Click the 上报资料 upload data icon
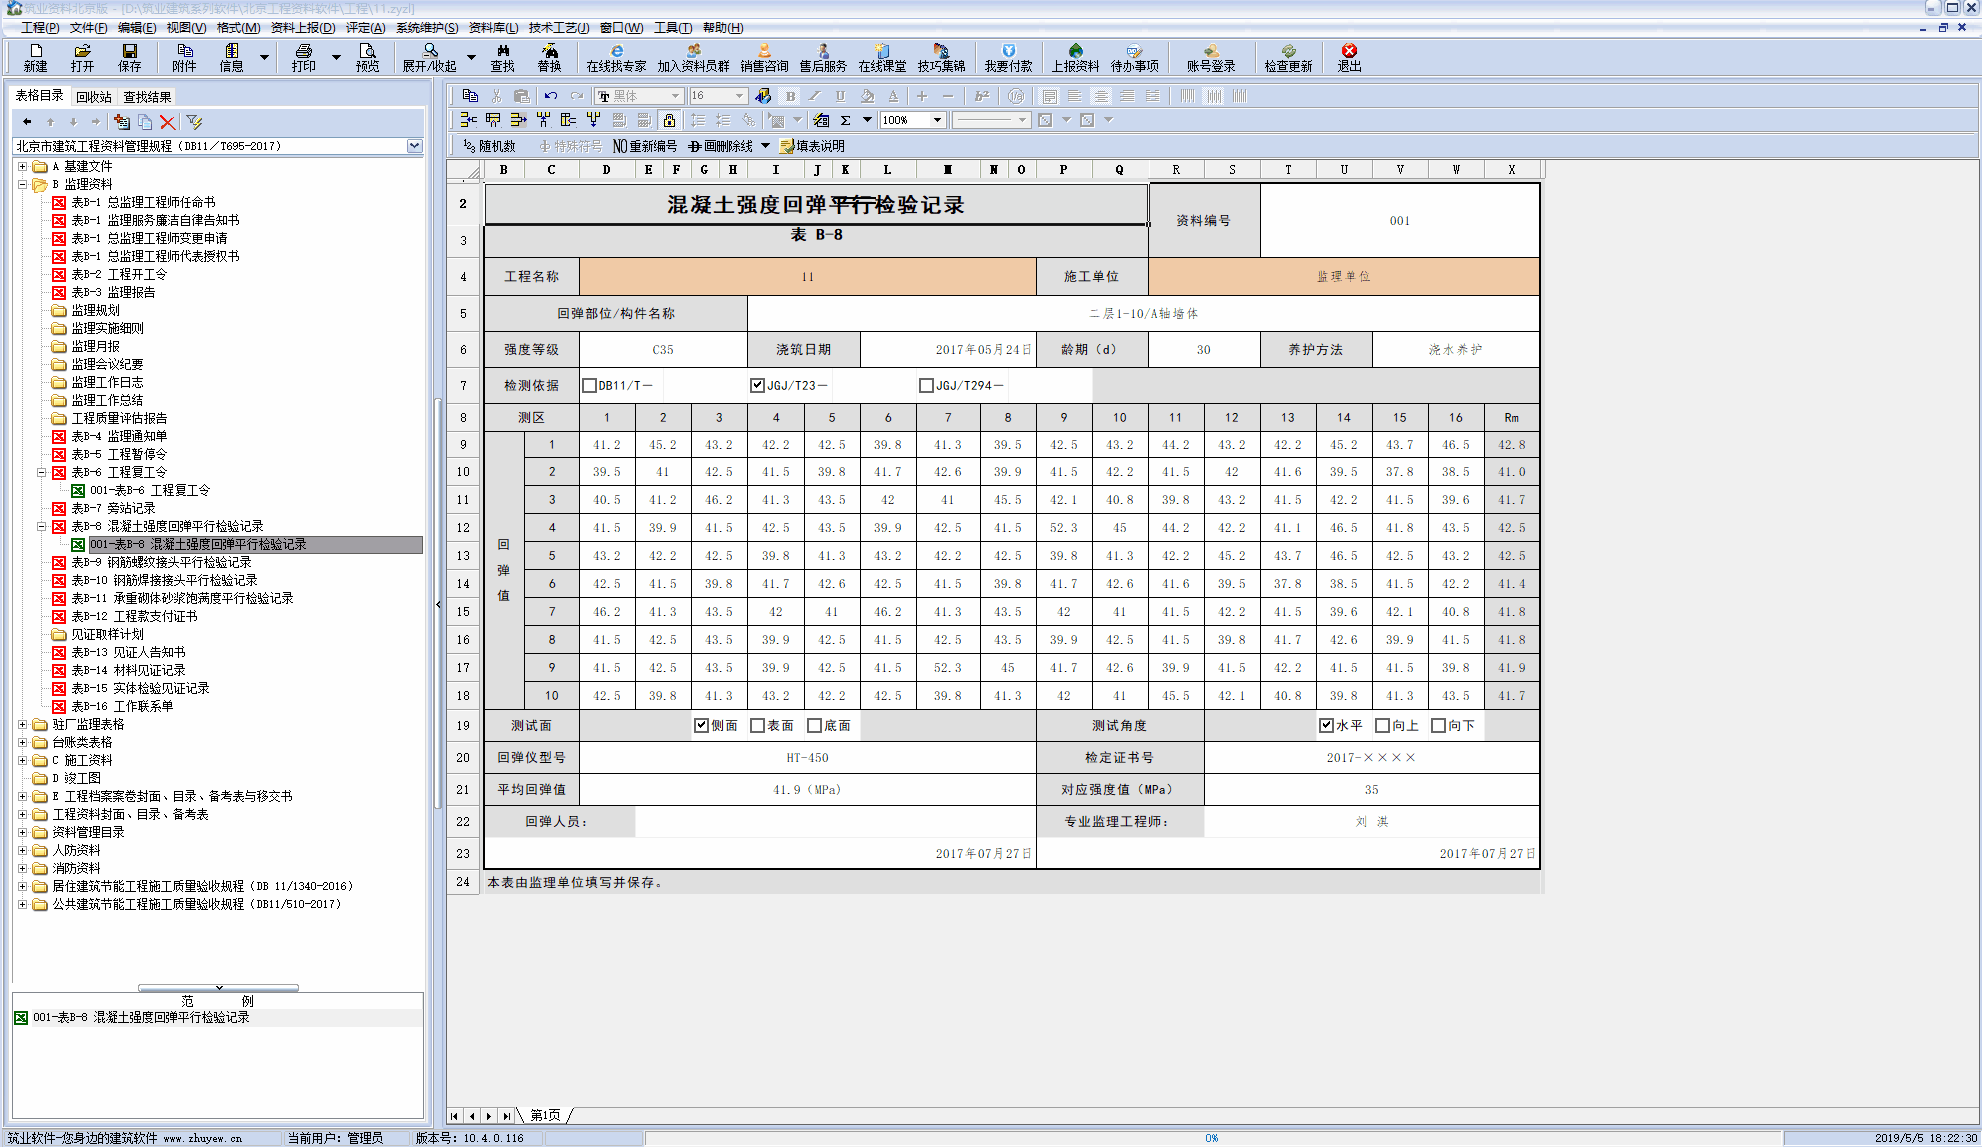Viewport: 1982px width, 1147px height. coord(1074,58)
